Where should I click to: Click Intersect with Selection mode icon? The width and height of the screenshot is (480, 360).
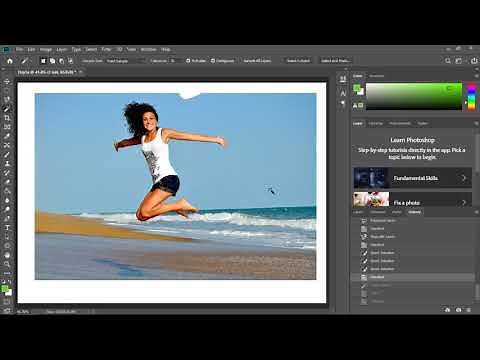click(70, 61)
